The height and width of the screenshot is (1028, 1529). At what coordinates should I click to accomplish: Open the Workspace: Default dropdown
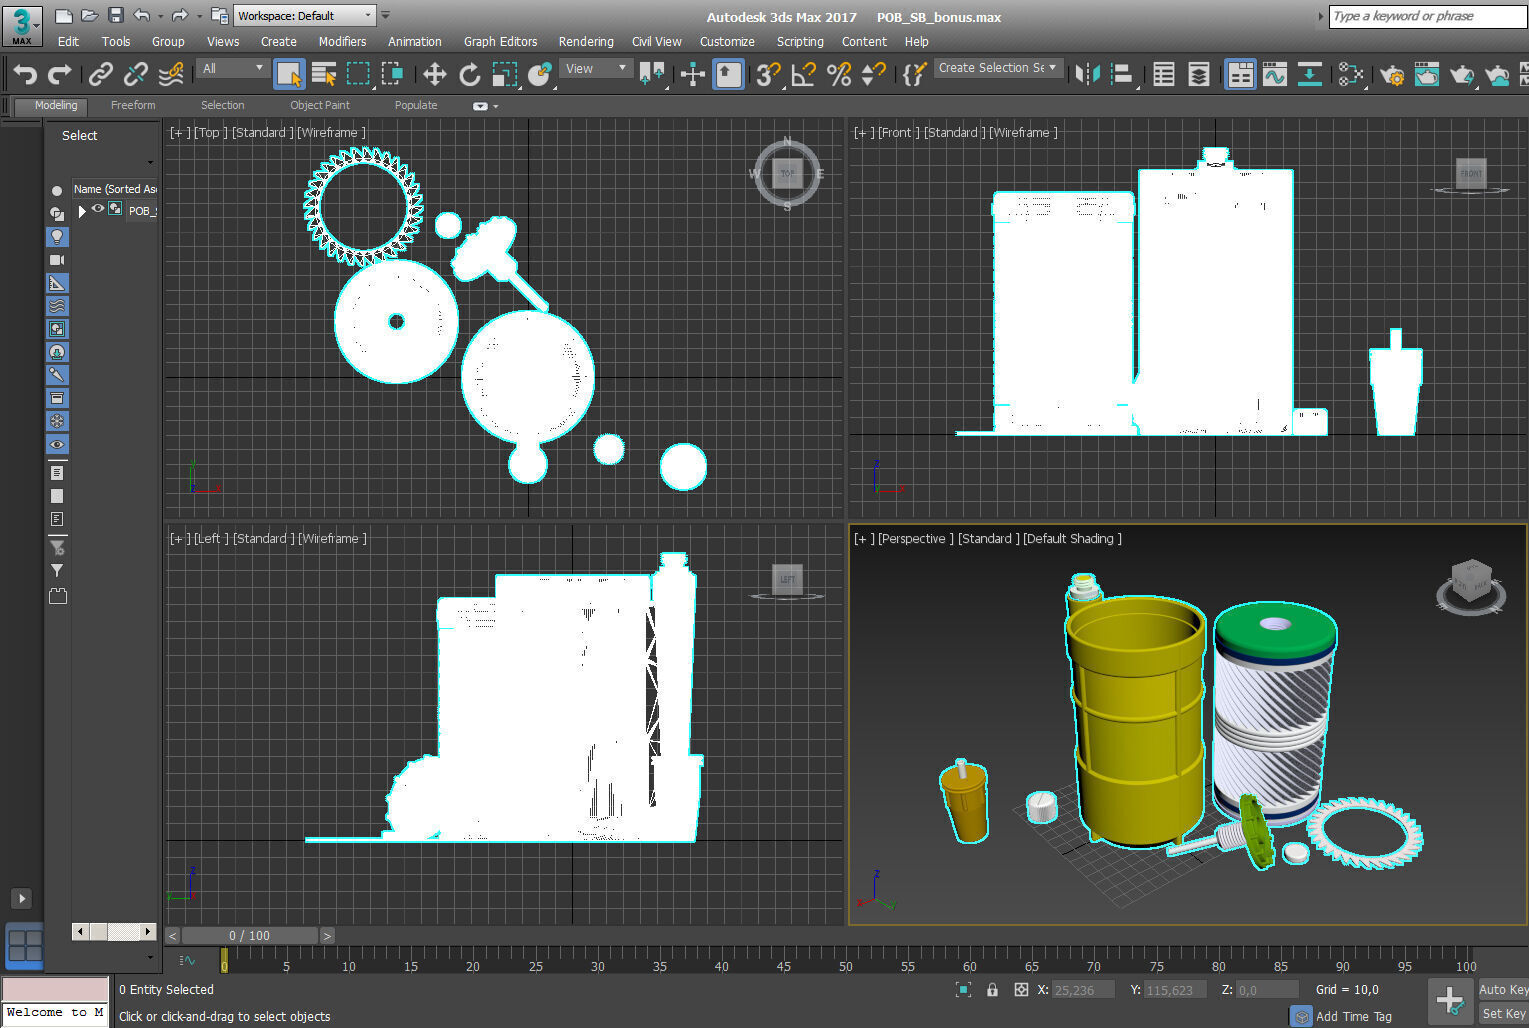[305, 16]
